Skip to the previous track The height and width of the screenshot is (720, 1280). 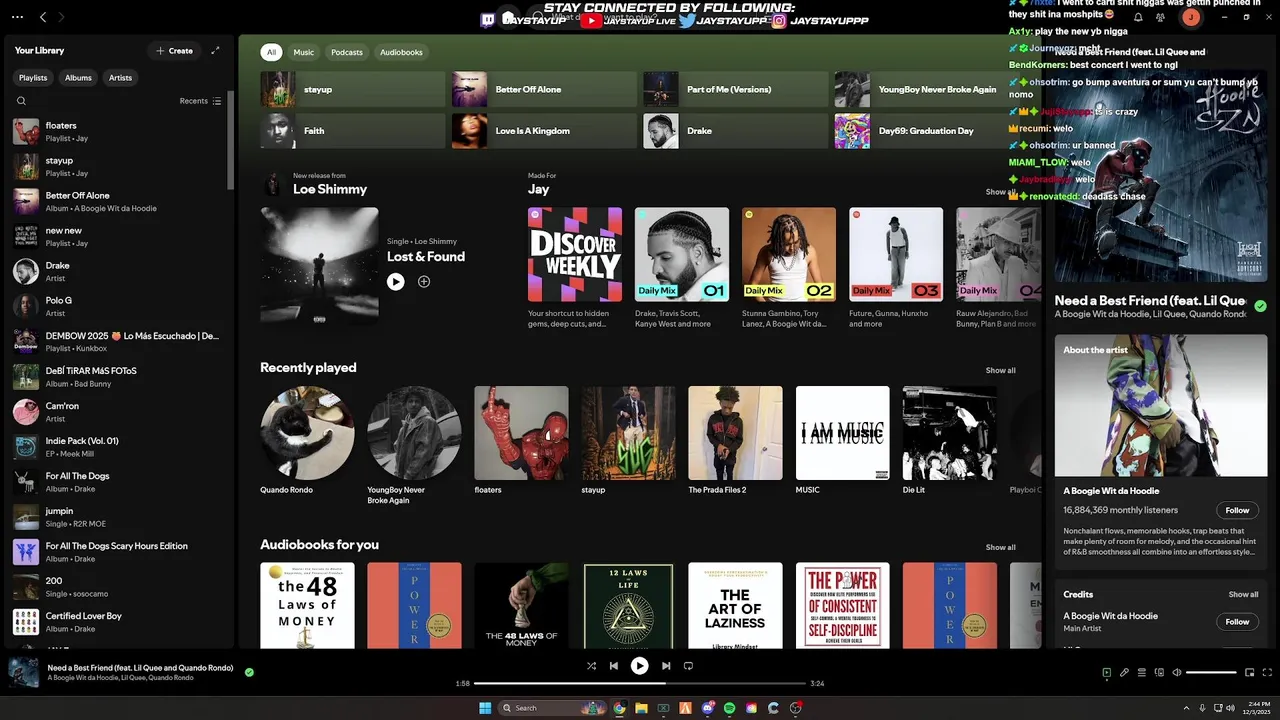pyautogui.click(x=614, y=666)
